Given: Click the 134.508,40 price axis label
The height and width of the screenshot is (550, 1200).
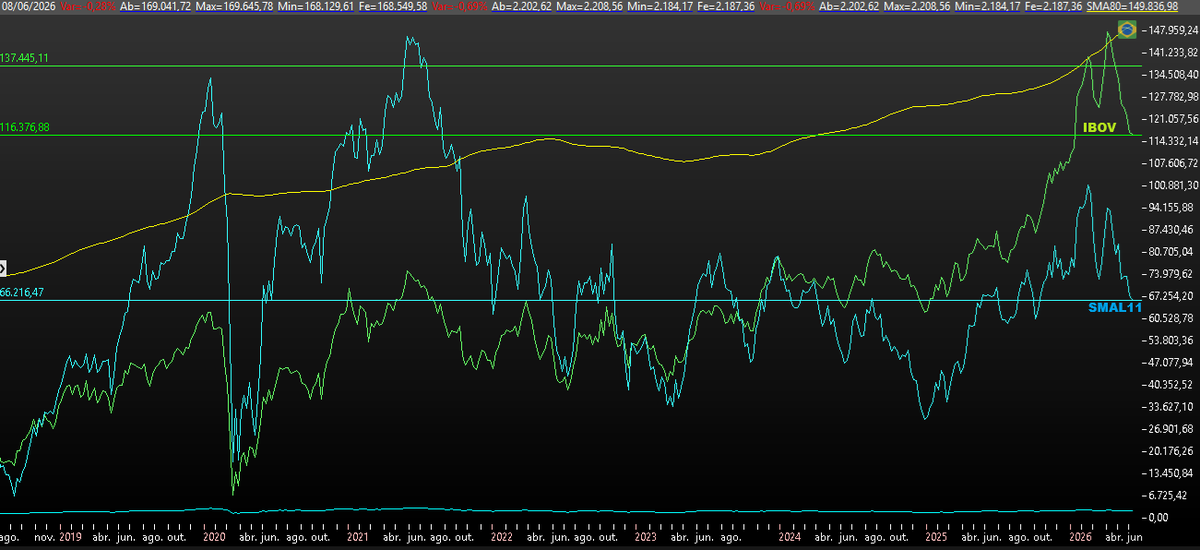Looking at the screenshot, I should [1171, 75].
